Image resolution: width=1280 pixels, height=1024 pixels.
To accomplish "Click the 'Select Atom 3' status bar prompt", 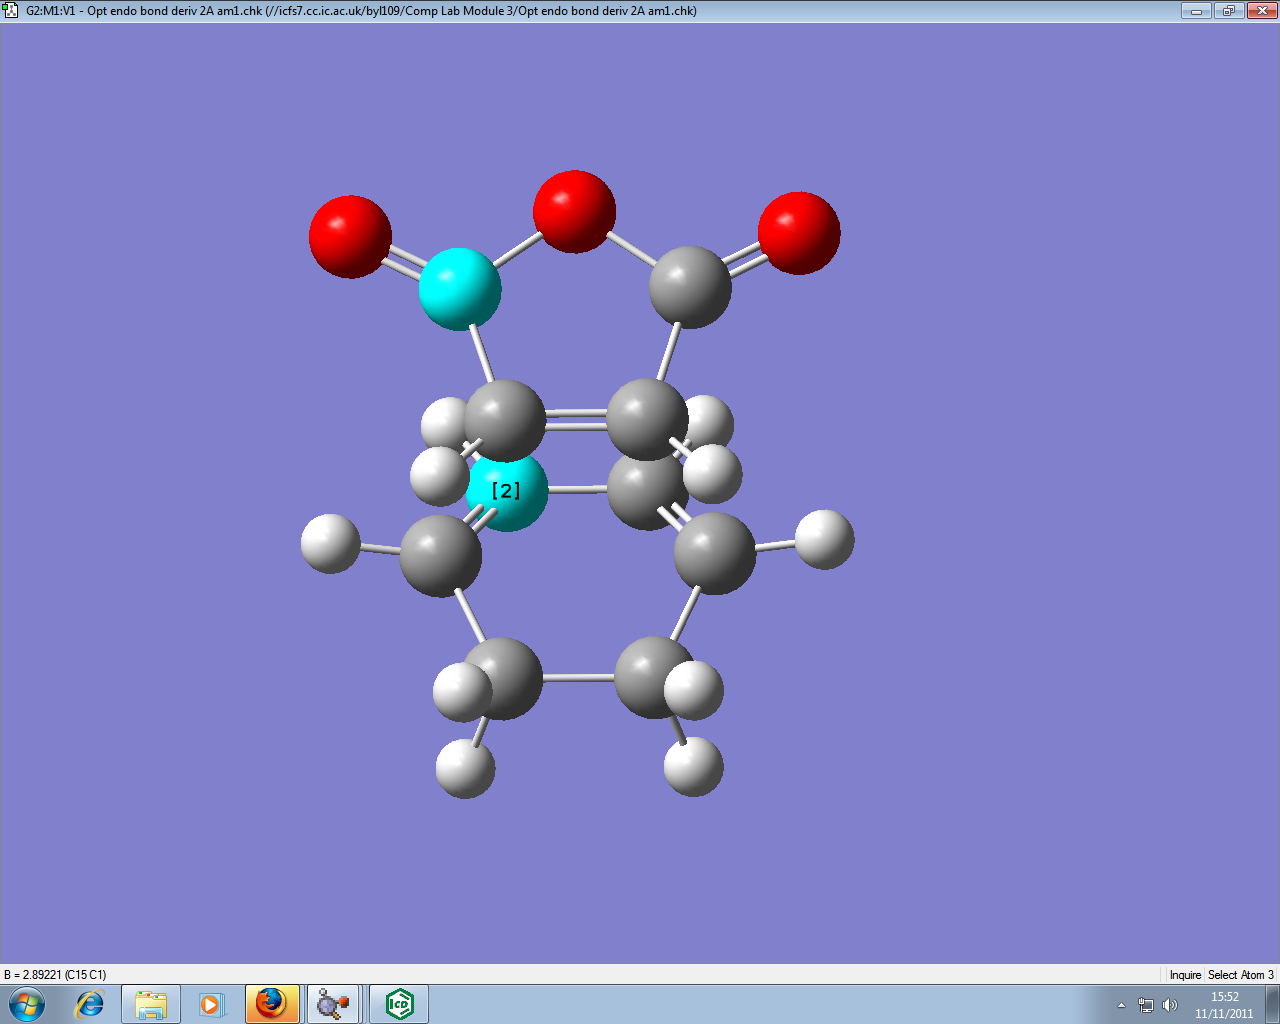I will click(x=1240, y=975).
